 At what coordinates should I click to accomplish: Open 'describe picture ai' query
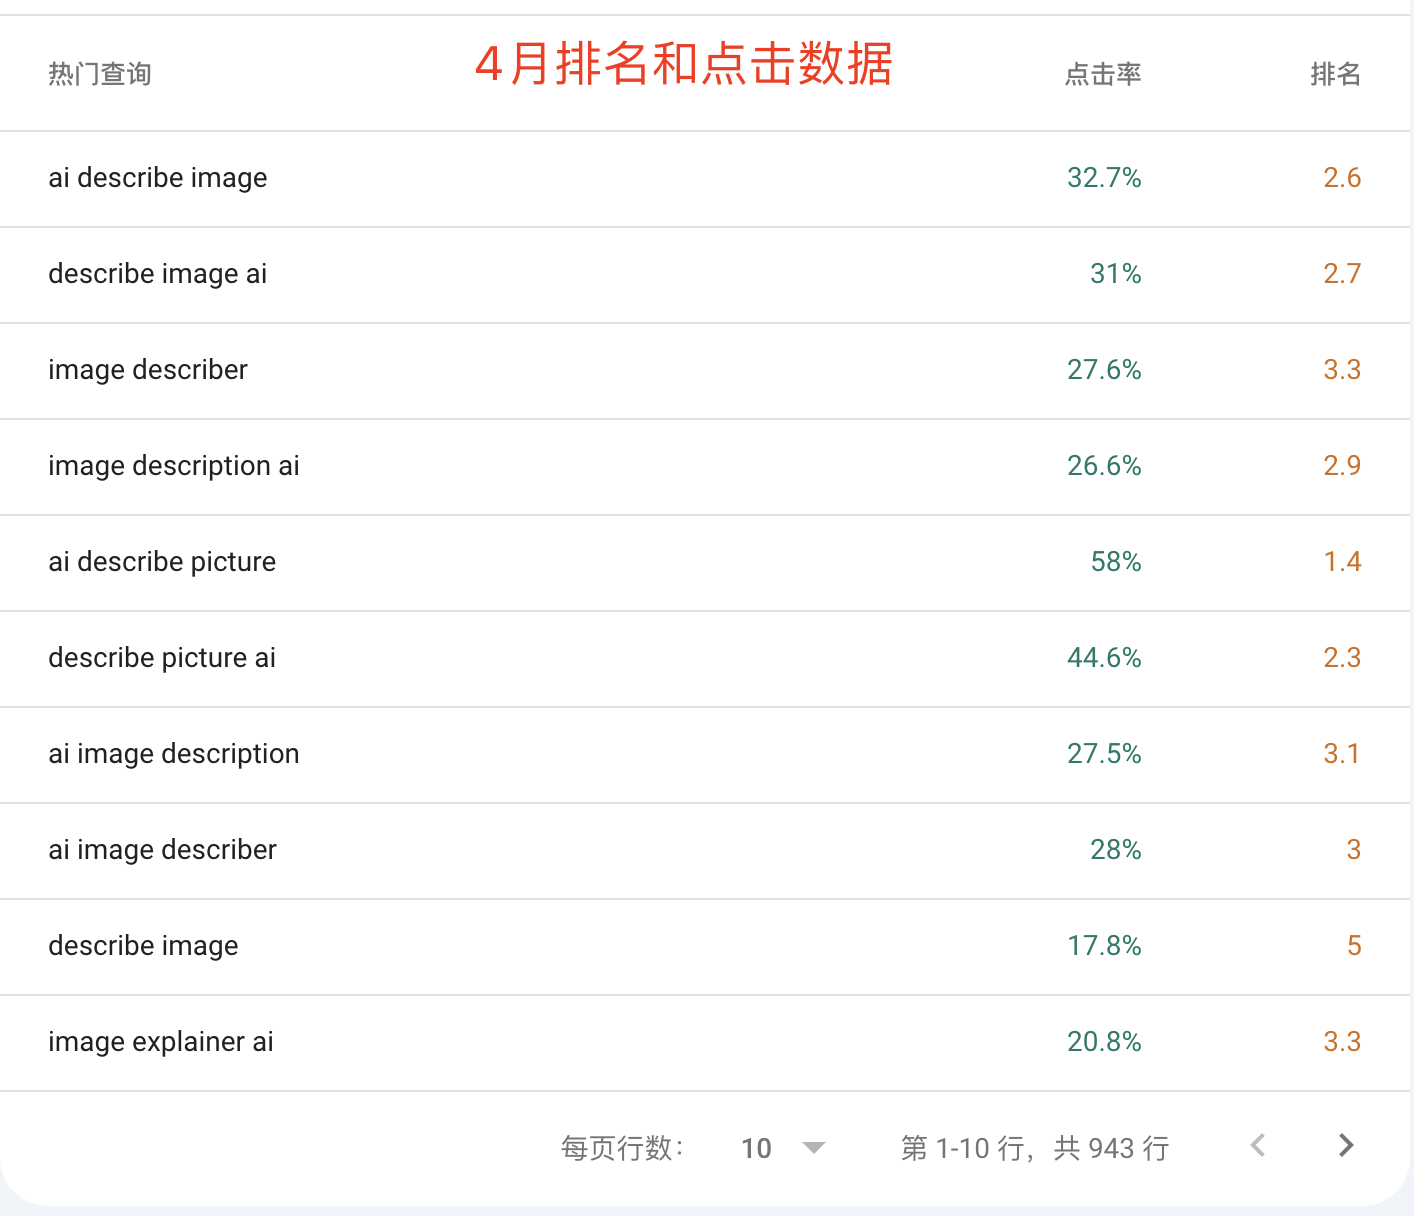click(705, 659)
